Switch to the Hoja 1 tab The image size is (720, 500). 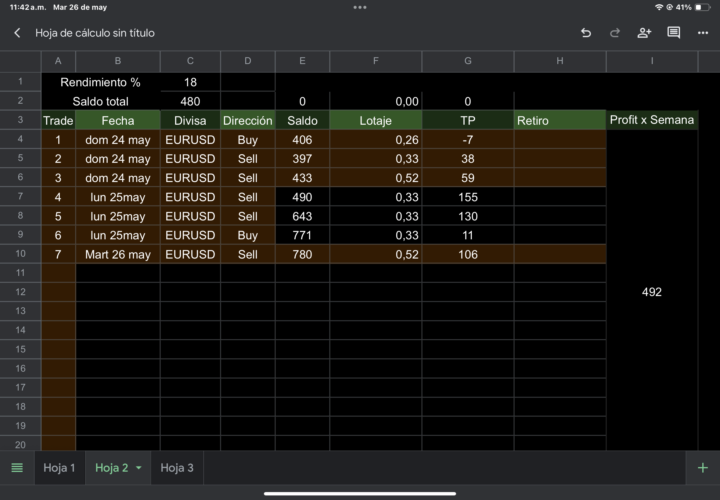pyautogui.click(x=59, y=468)
